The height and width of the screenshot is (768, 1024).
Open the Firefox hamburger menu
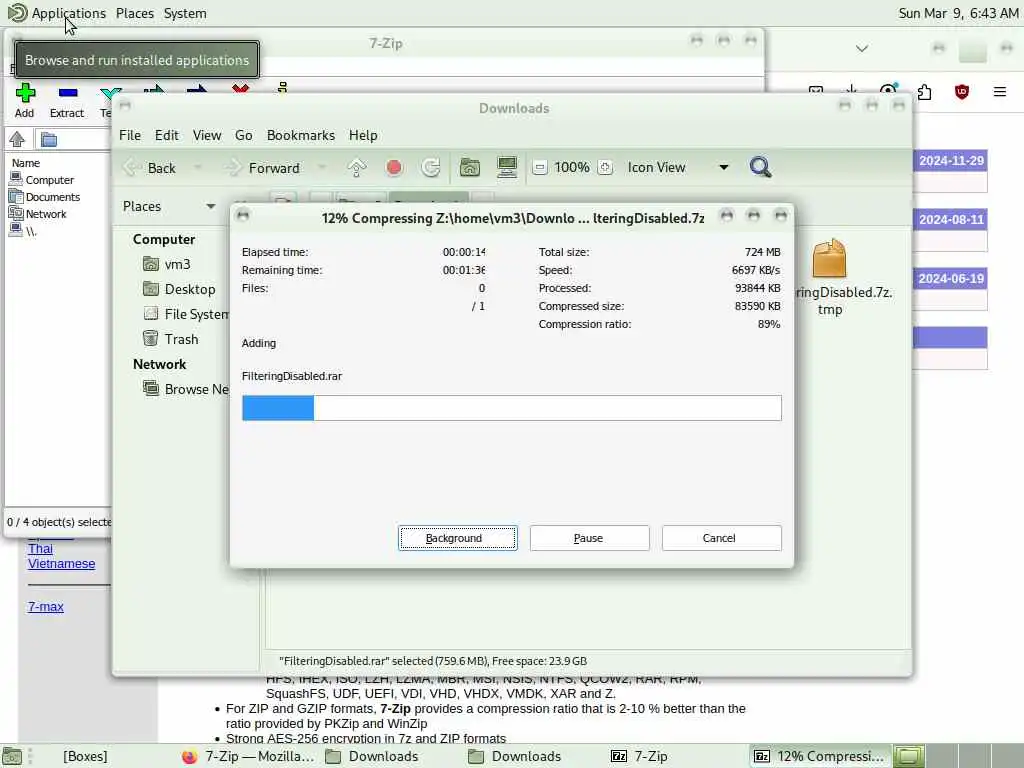[999, 92]
